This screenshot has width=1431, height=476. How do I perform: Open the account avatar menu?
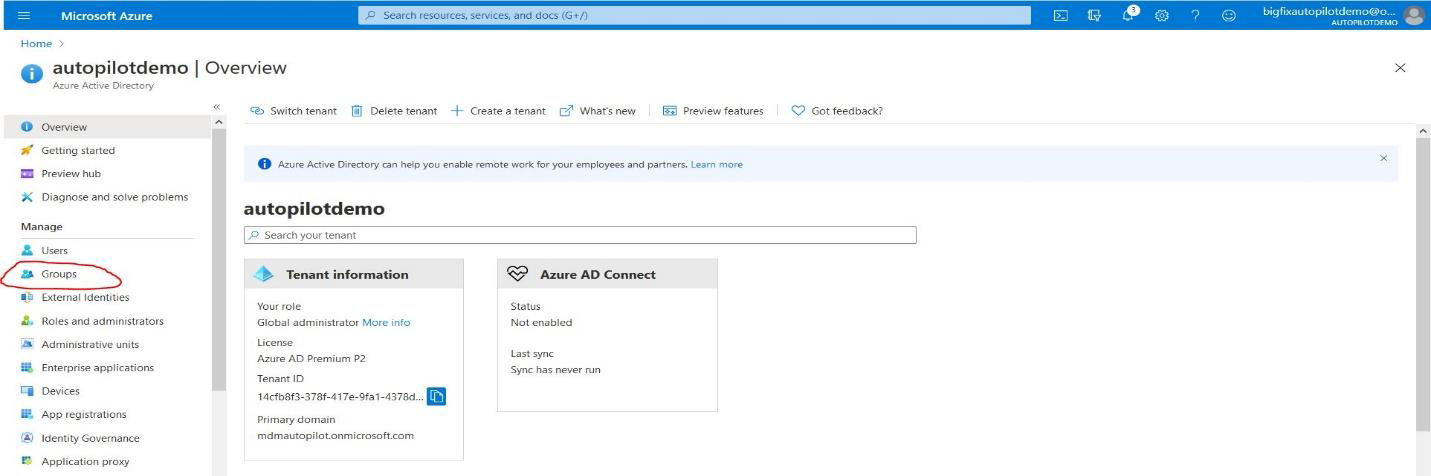pyautogui.click(x=1412, y=15)
